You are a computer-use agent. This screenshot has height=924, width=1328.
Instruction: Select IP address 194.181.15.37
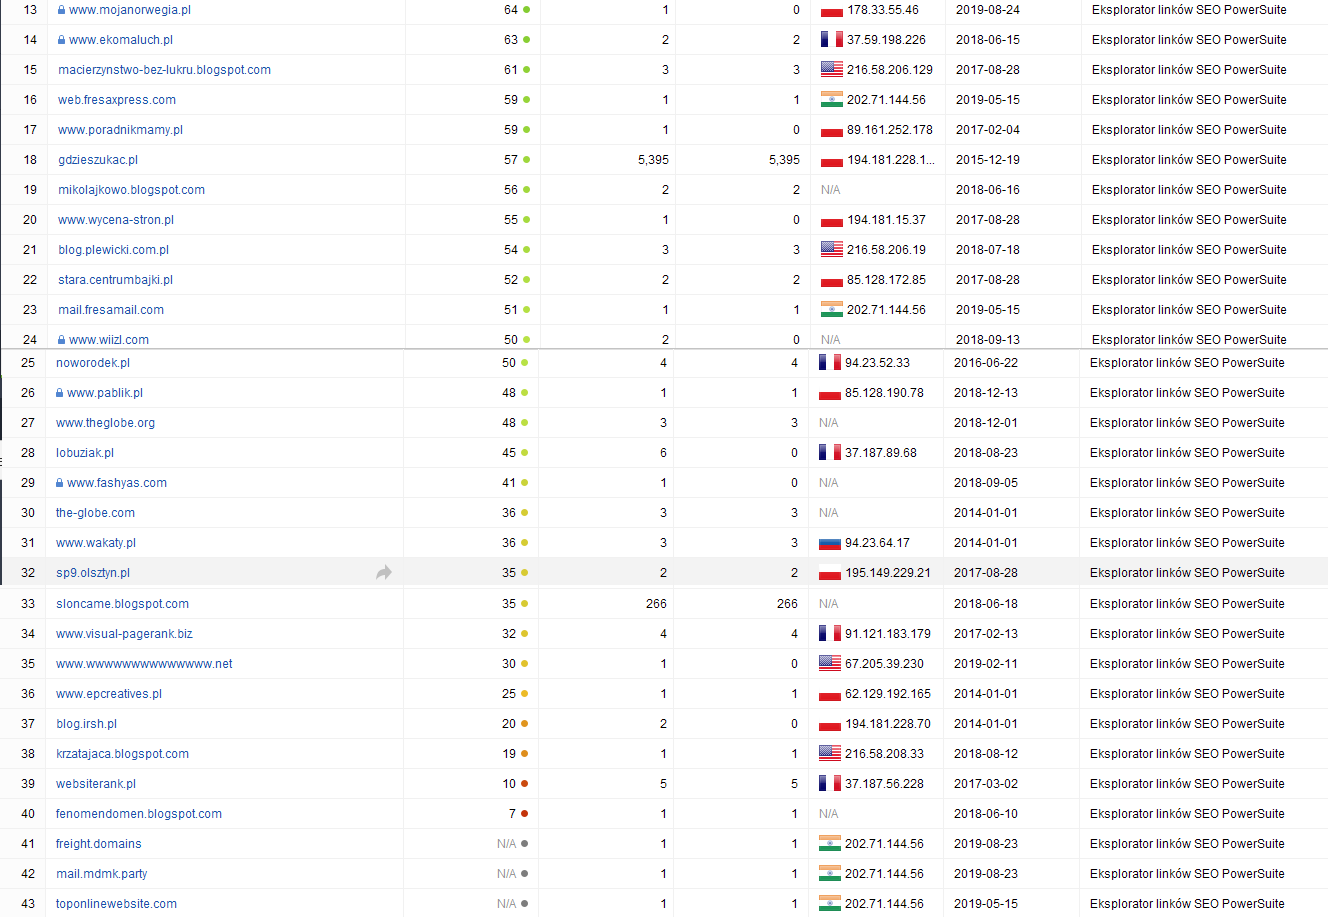pos(887,220)
